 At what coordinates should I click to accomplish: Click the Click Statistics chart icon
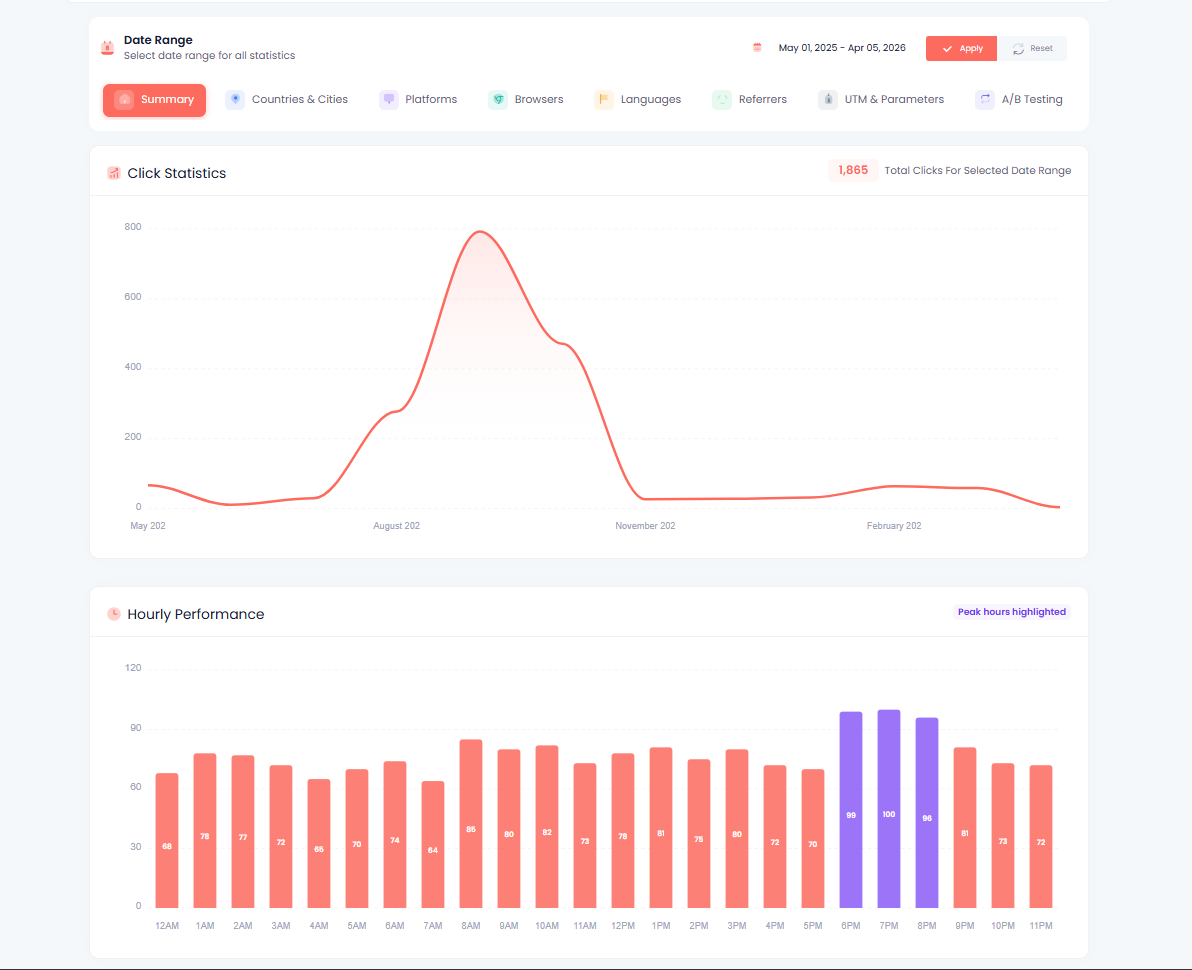click(x=114, y=172)
